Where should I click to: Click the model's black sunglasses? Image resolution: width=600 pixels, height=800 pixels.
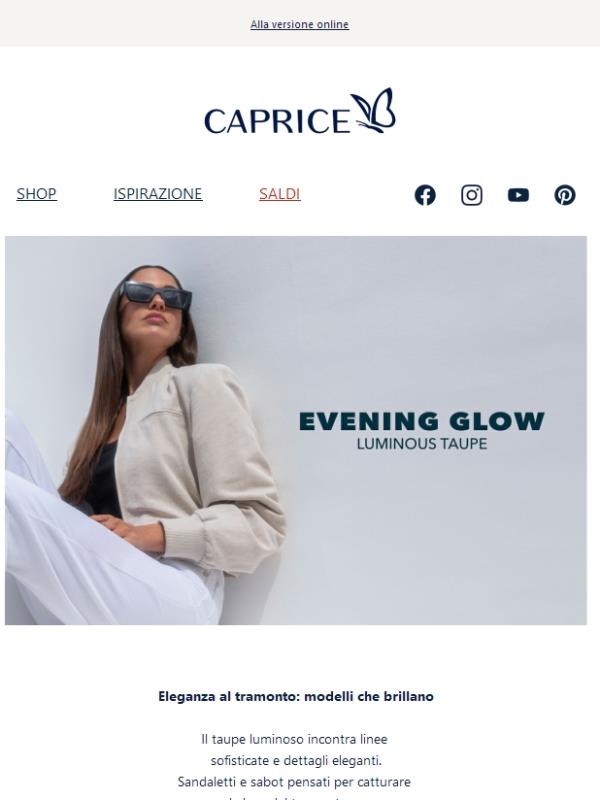coord(156,295)
